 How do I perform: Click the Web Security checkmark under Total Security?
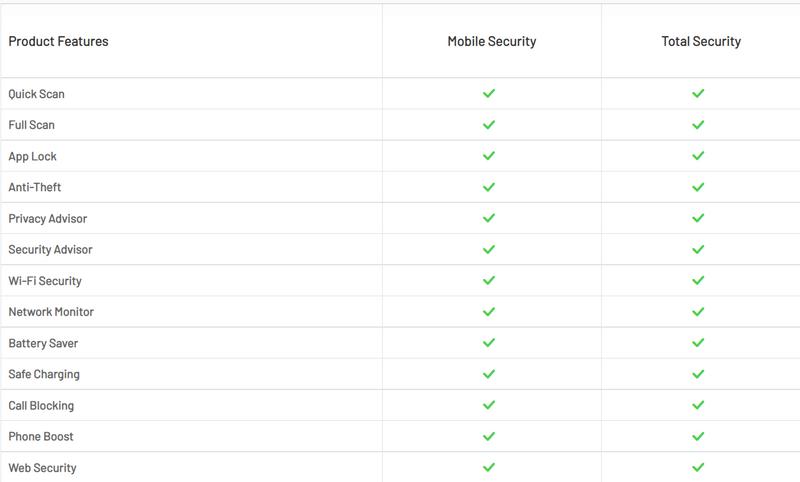(699, 467)
